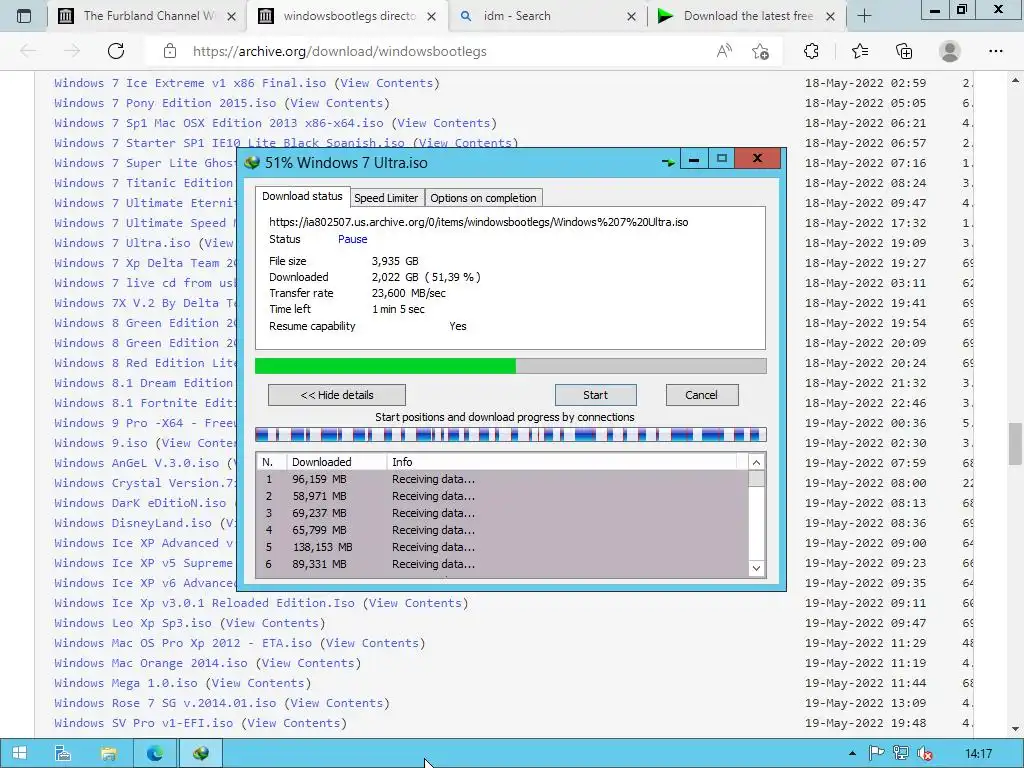The width and height of the screenshot is (1024, 768).
Task: Switch to Download the latest free tab
Action: [747, 16]
